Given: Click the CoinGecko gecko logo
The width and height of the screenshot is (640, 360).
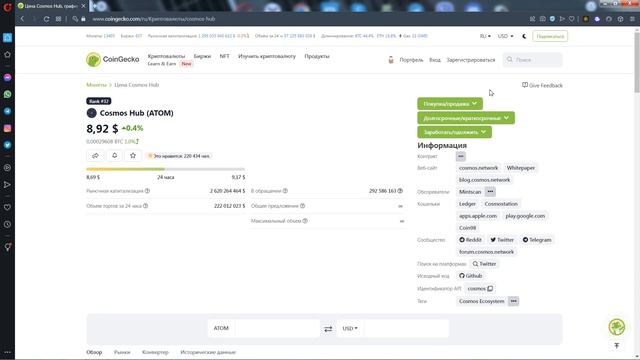Looking at the screenshot, I should [93, 60].
